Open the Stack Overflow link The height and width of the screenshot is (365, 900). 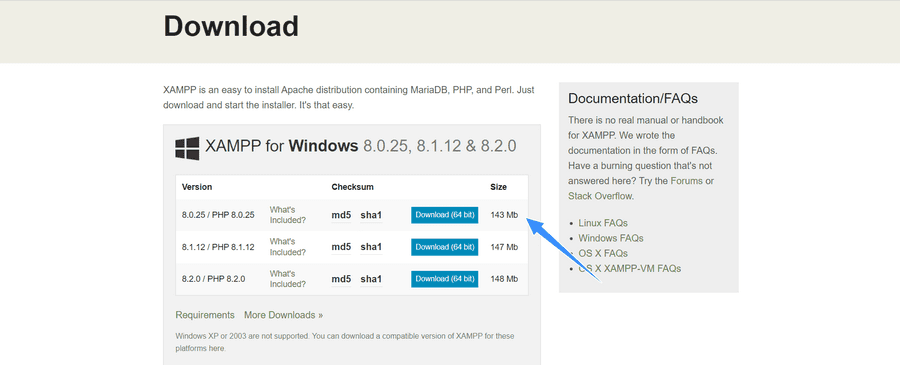tap(600, 196)
